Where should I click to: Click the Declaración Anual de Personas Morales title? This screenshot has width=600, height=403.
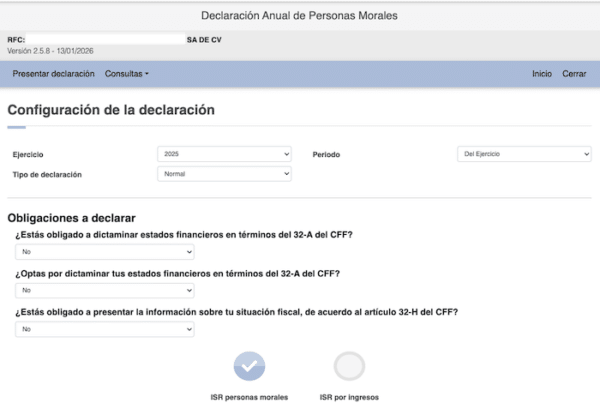[x=299, y=16]
